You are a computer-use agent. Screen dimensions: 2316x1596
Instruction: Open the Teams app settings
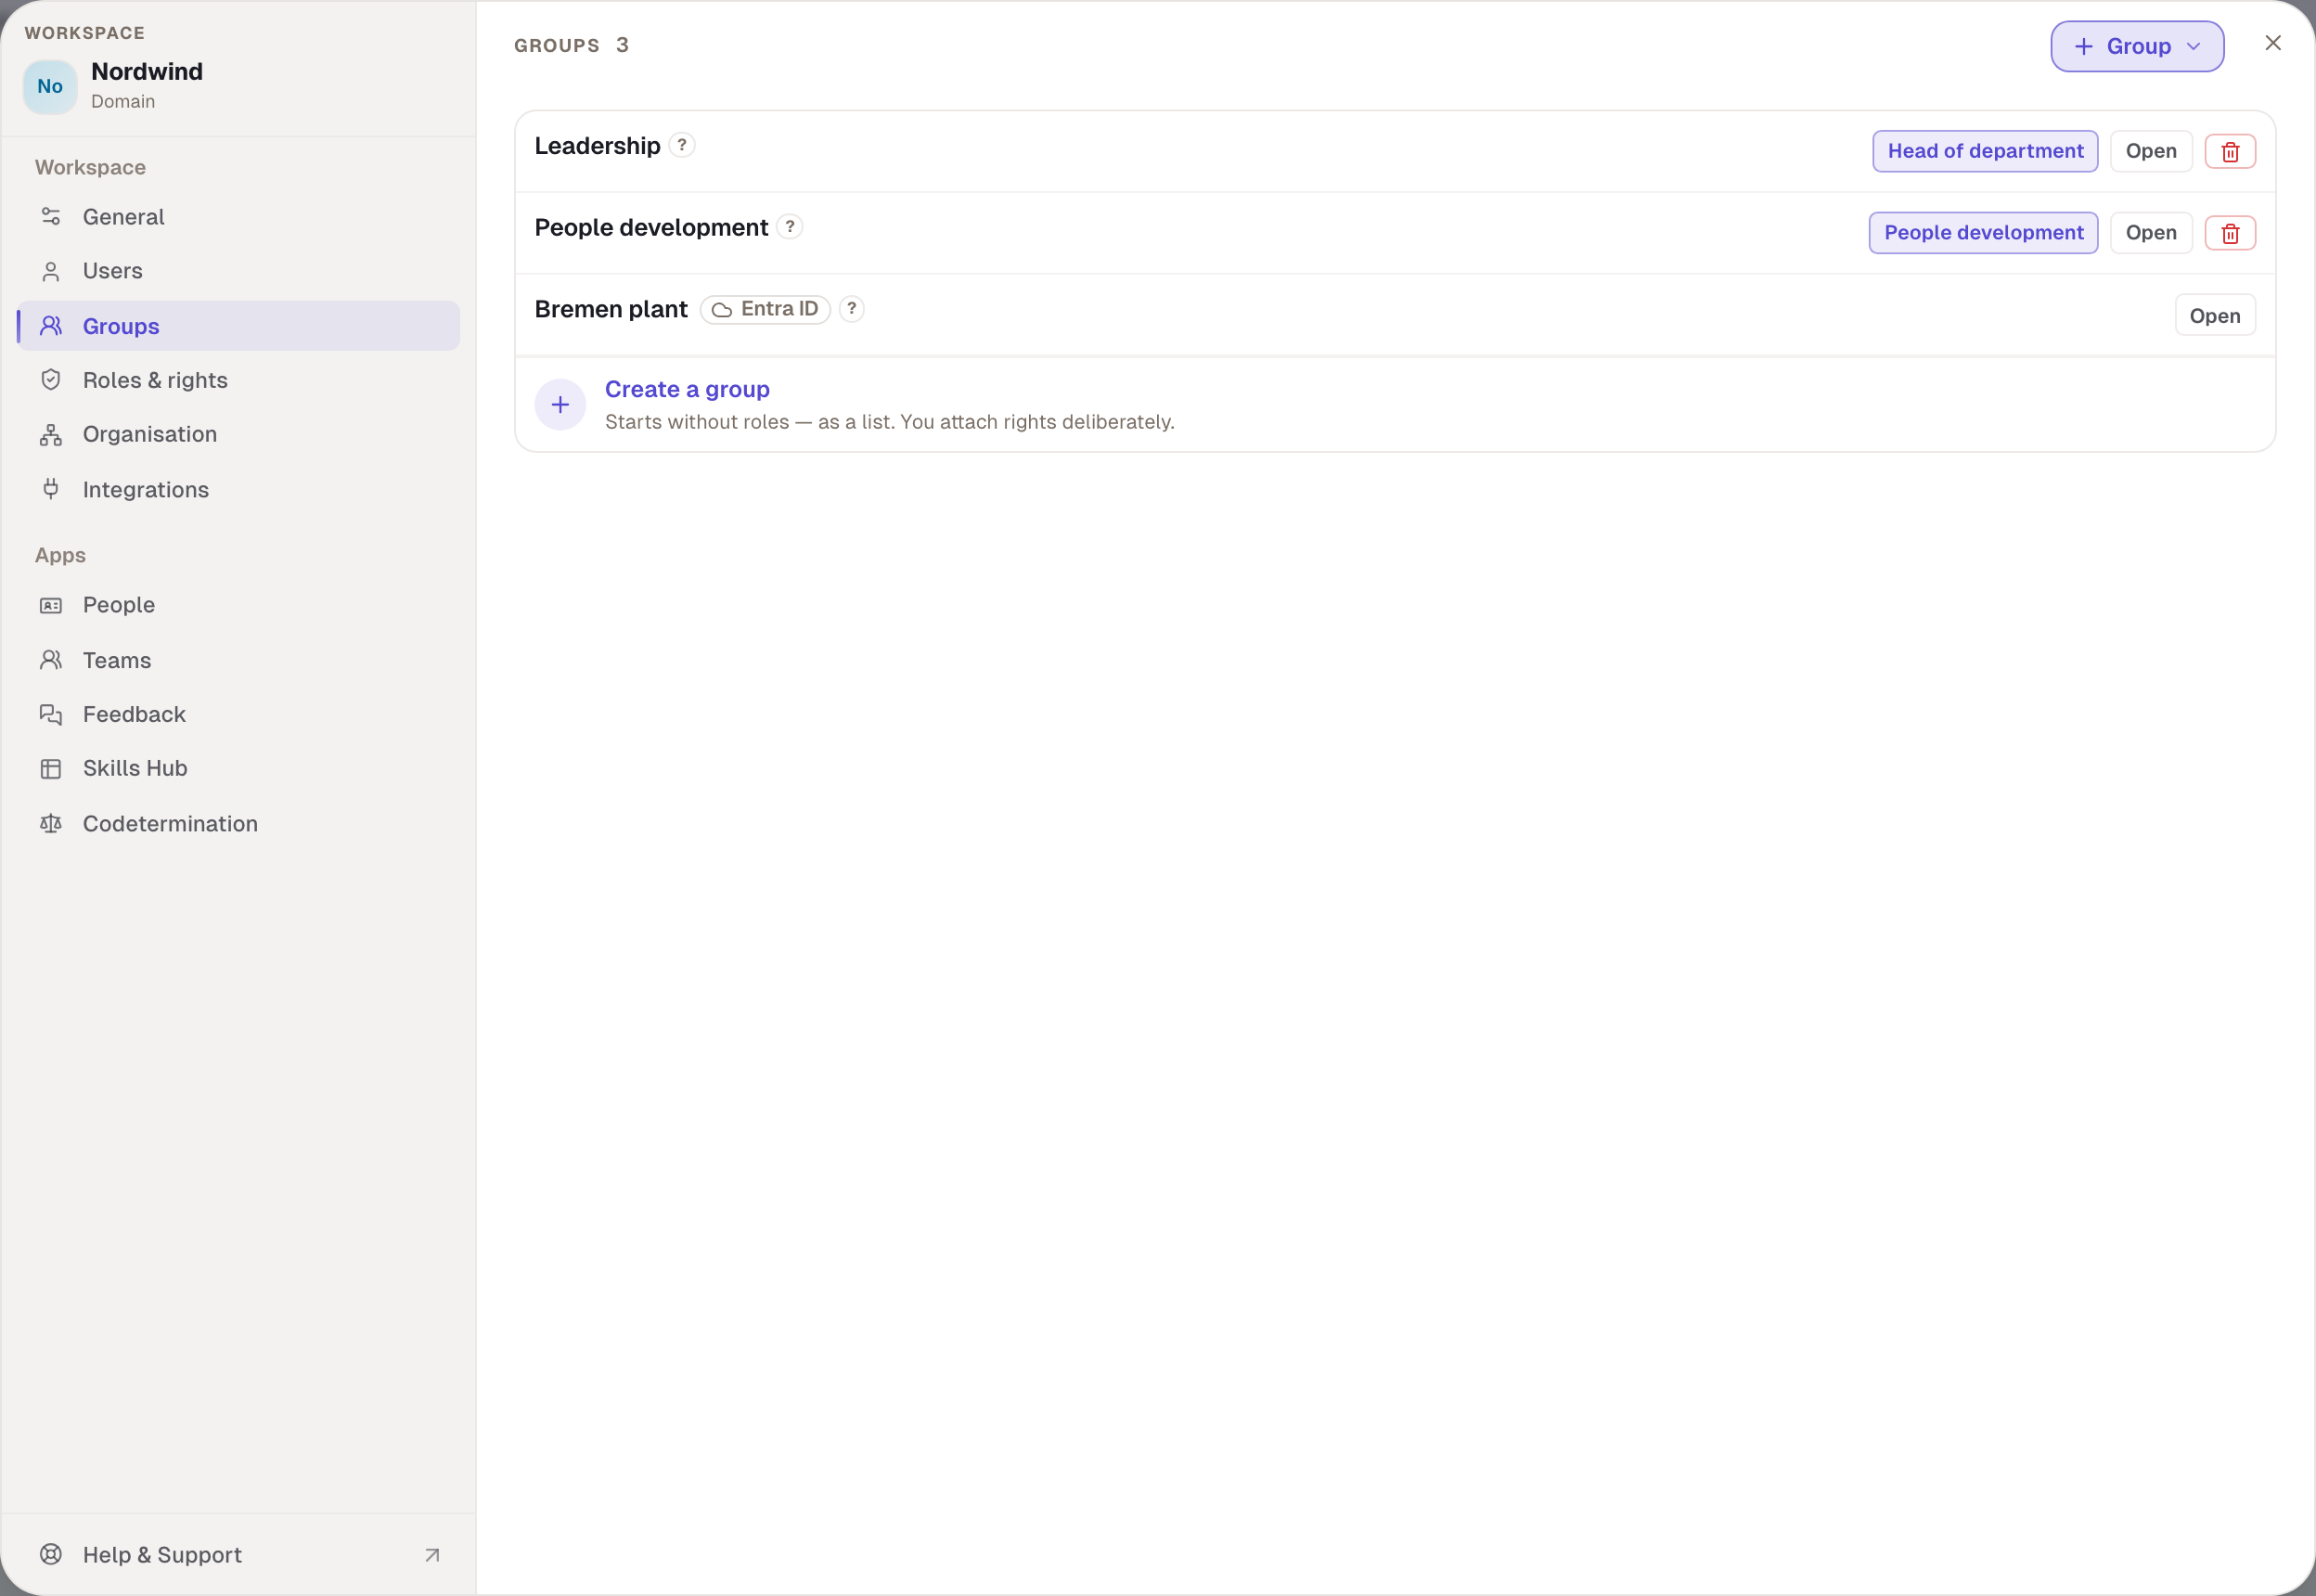(x=238, y=660)
